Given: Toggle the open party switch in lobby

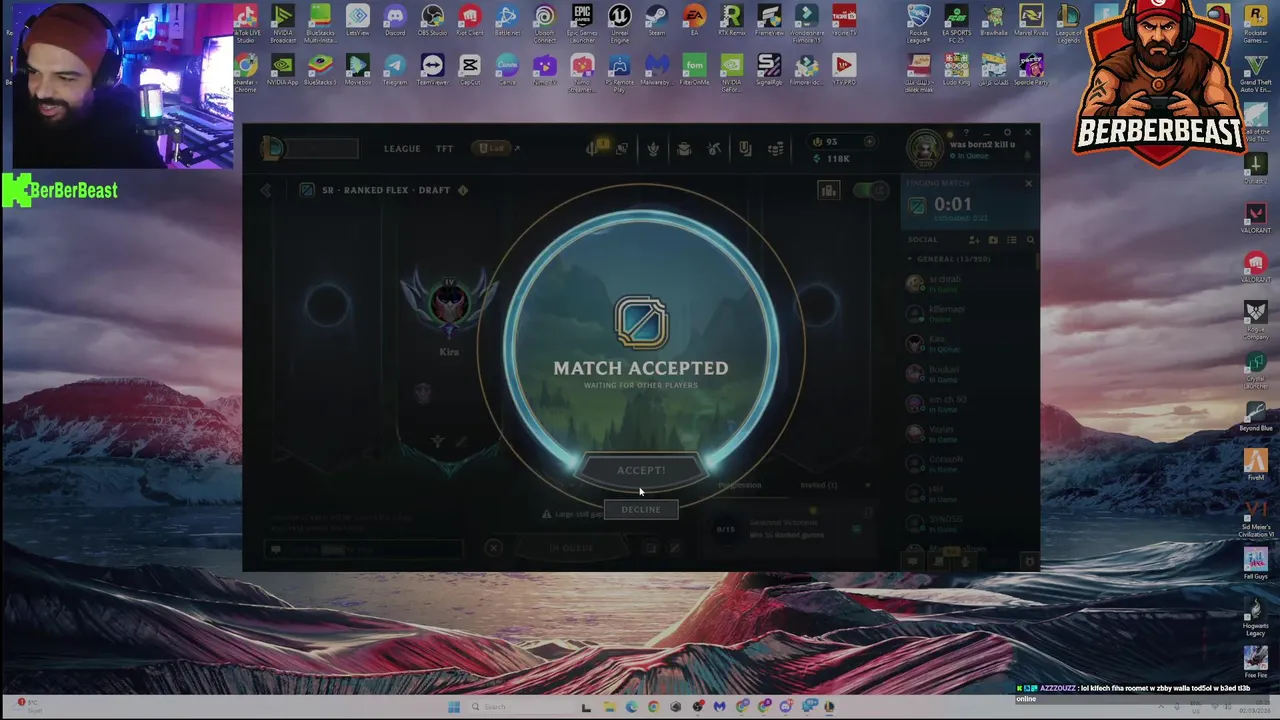Looking at the screenshot, I should point(871,190).
